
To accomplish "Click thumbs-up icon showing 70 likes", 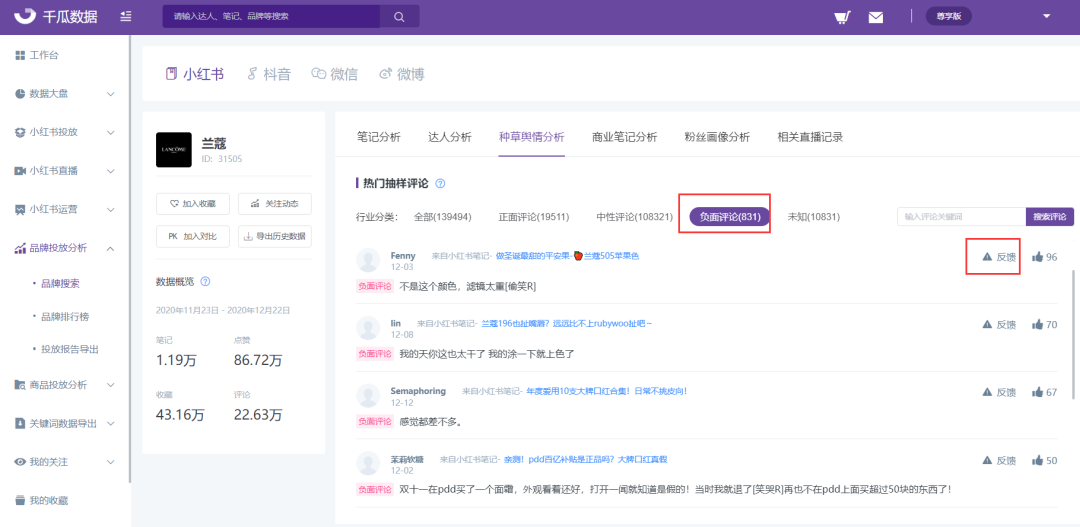I will [x=1037, y=324].
